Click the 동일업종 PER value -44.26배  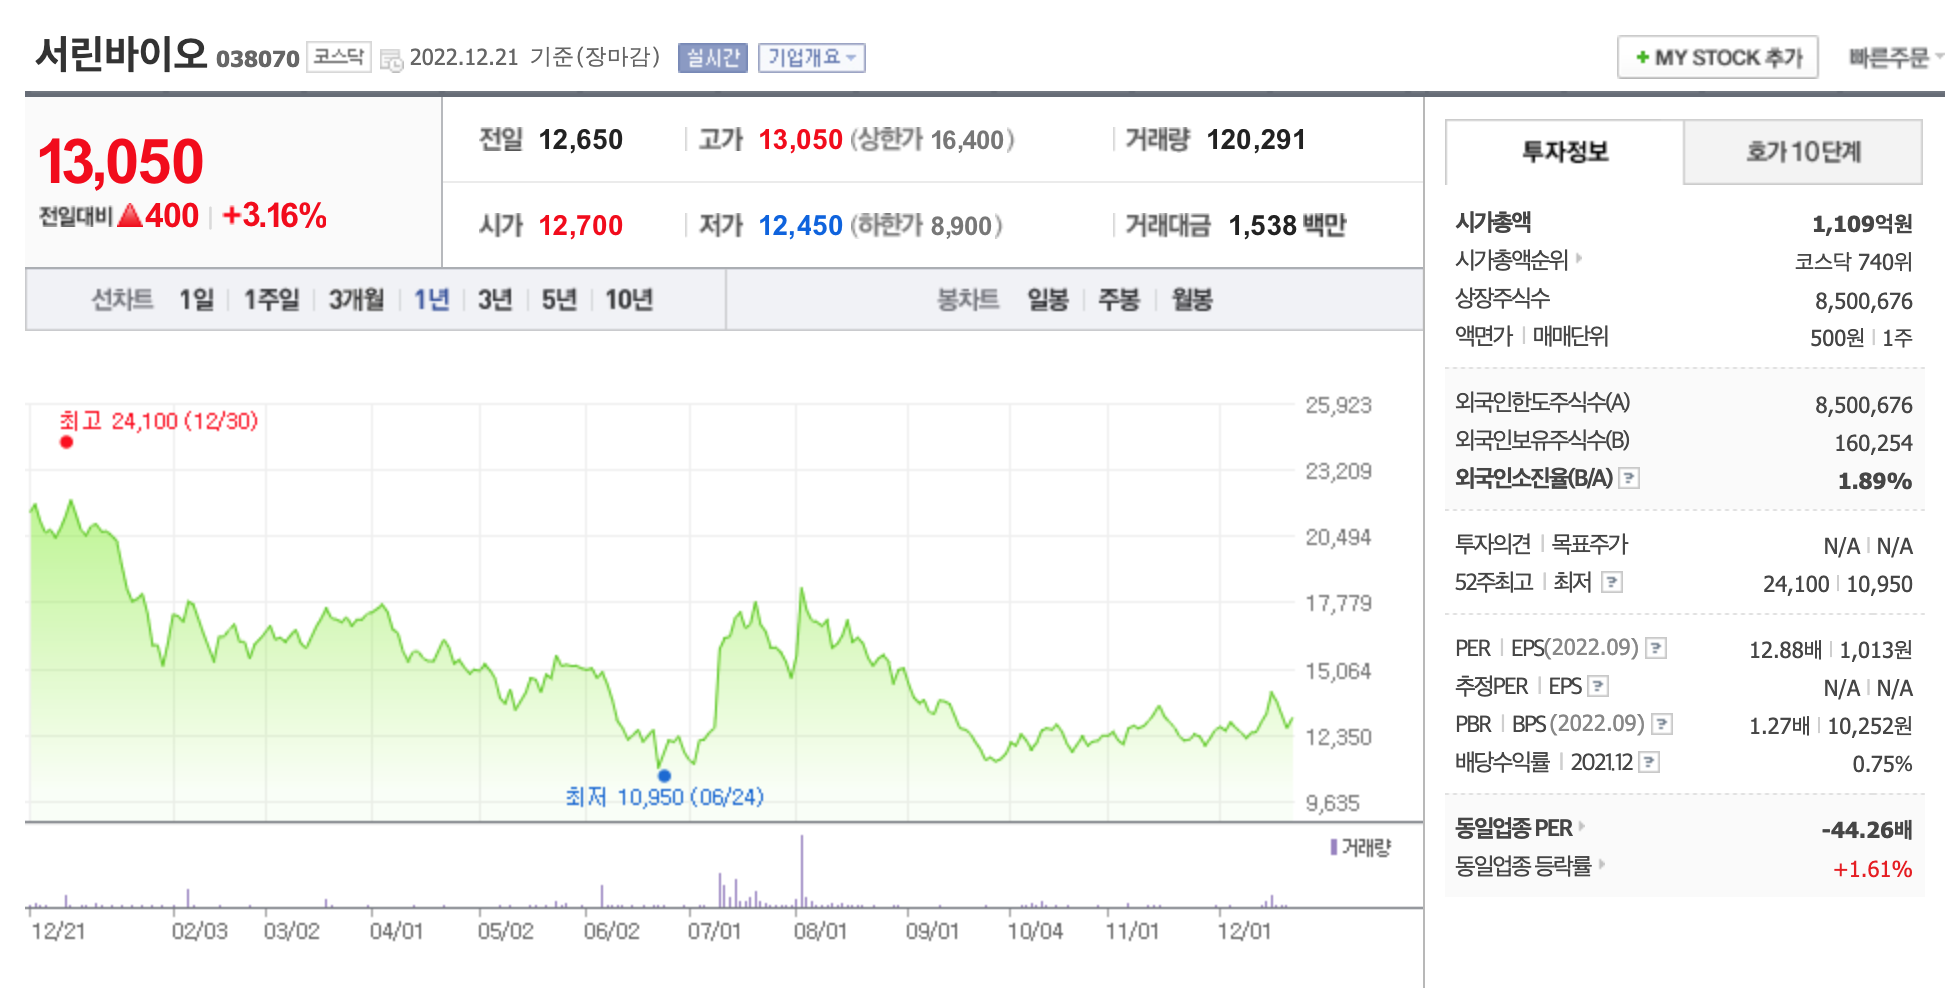coord(1866,830)
